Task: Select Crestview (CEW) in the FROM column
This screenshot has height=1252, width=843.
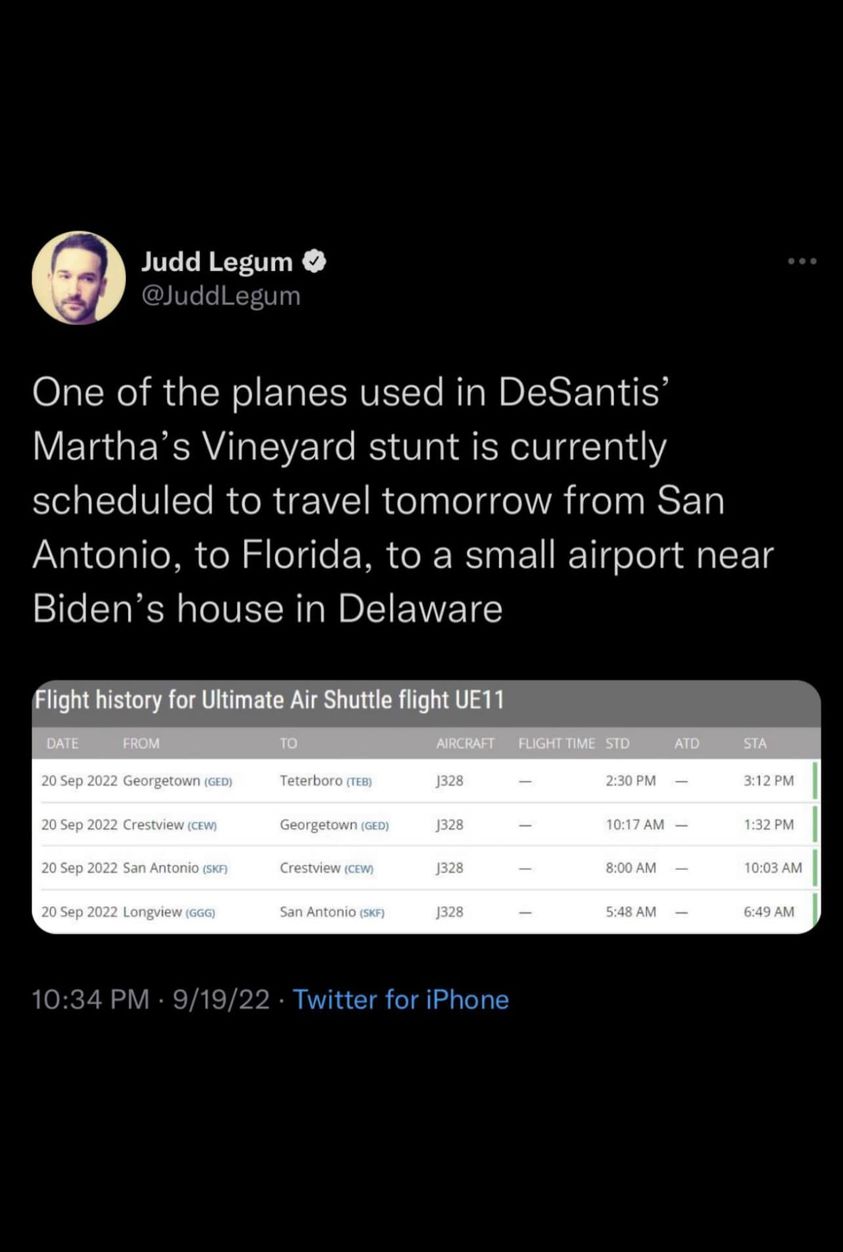Action: (170, 824)
